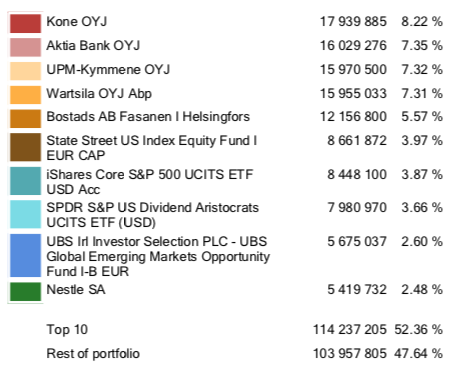Select the 8.22 % Kone percentage
Viewport: 464px width, 375px height.
pyautogui.click(x=422, y=22)
